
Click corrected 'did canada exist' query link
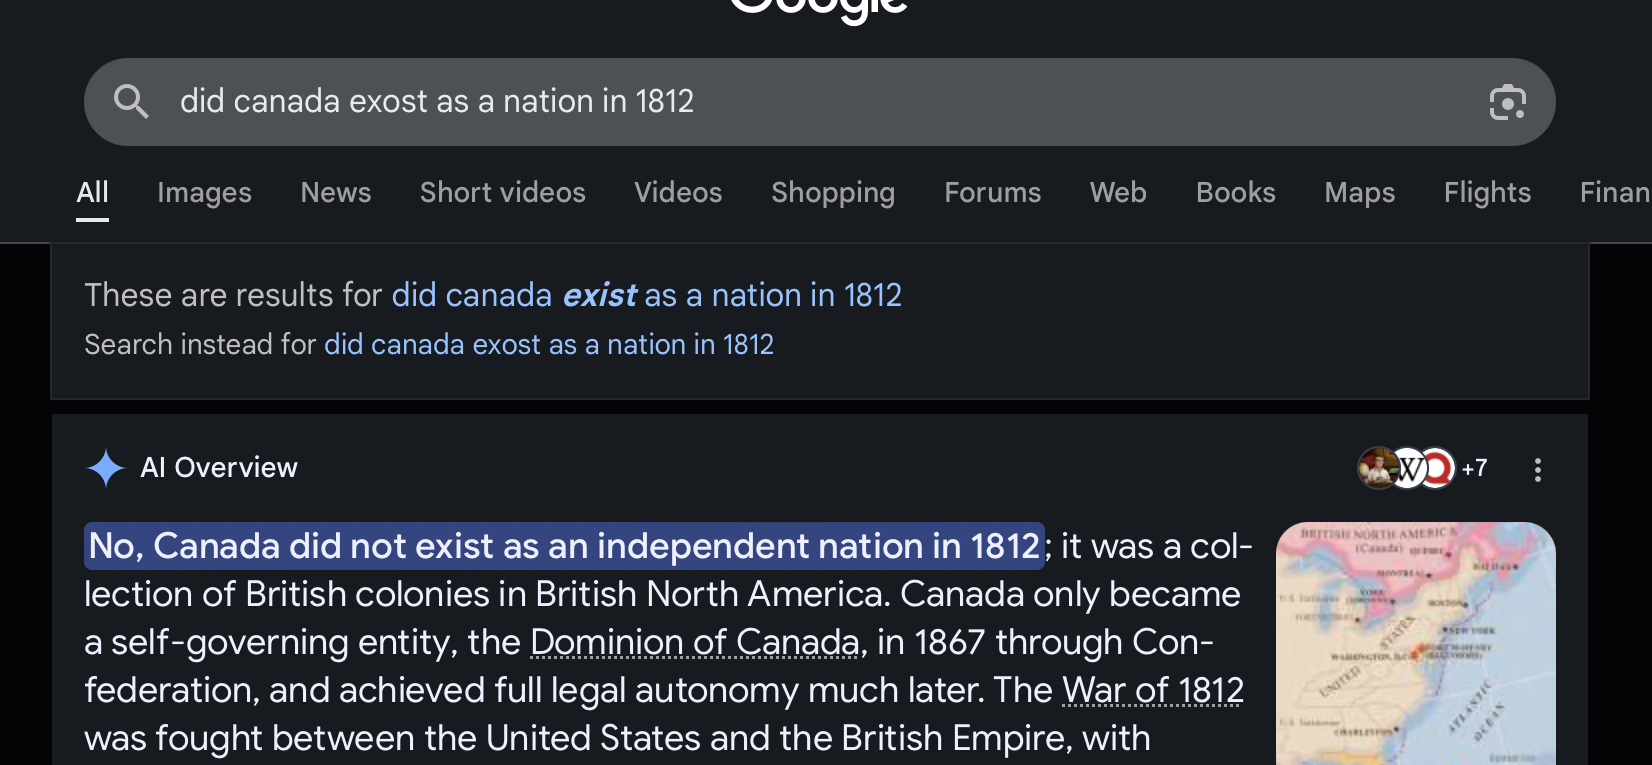point(646,295)
